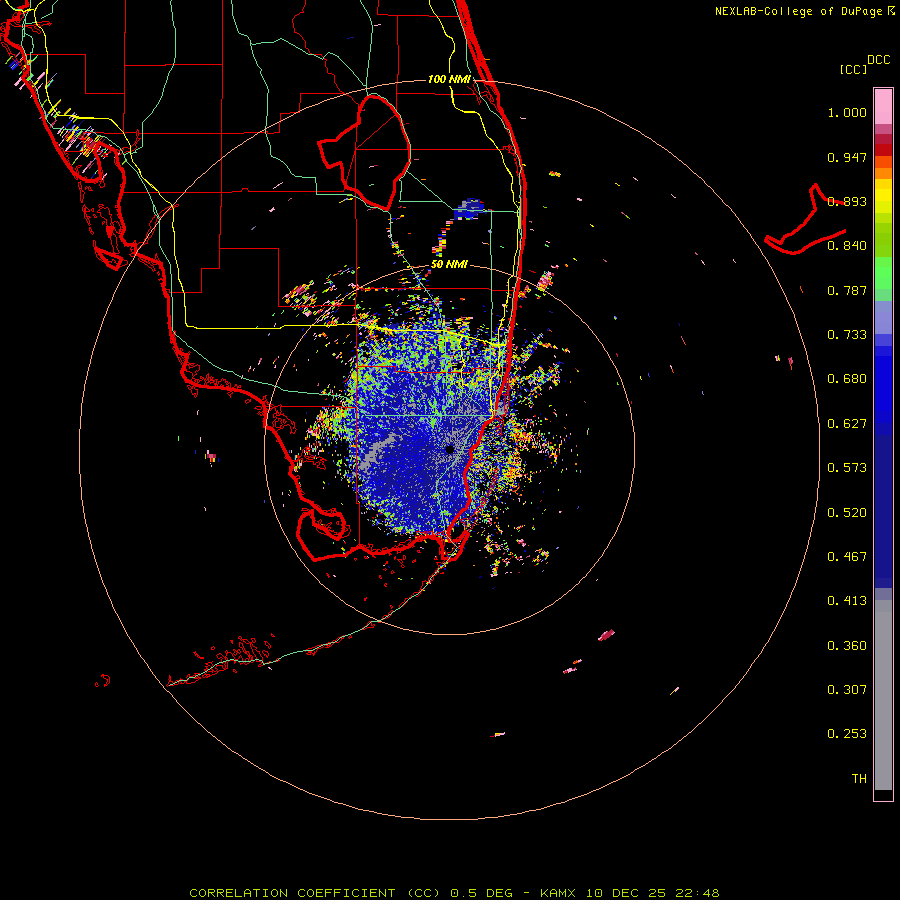Click the 0.253 scale label
Image resolution: width=900 pixels, height=900 pixels.
point(847,734)
